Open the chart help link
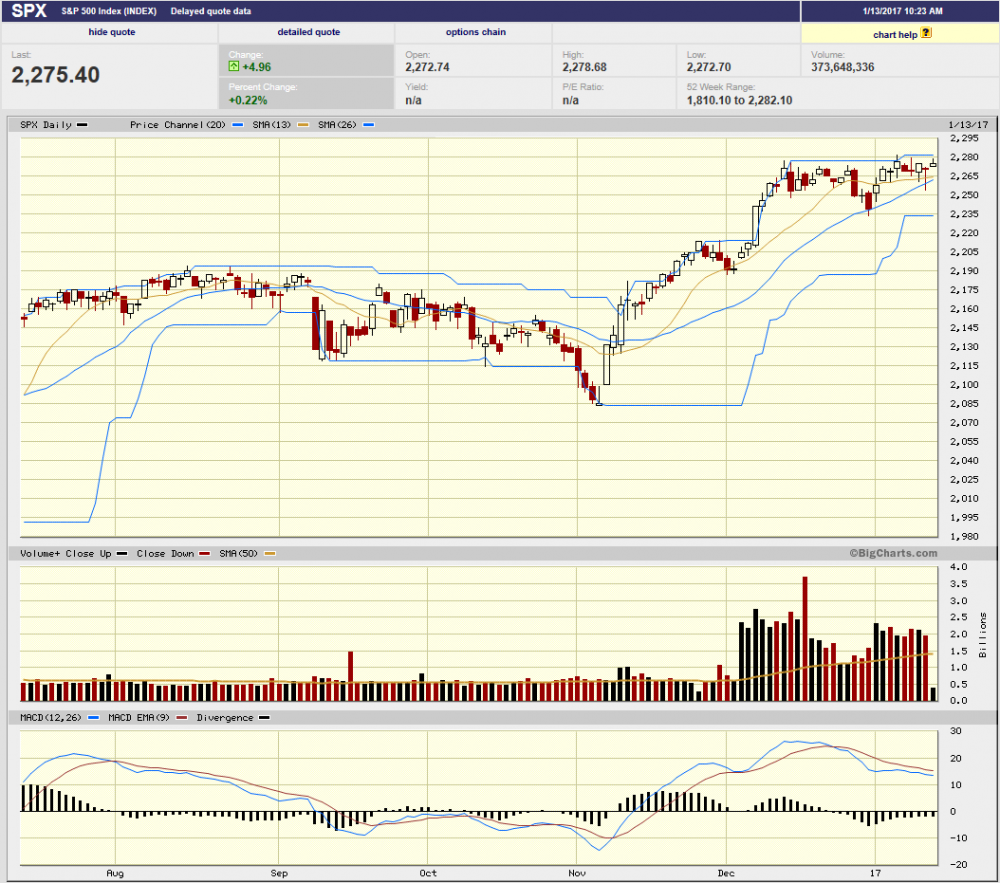The width and height of the screenshot is (1000, 883). (x=895, y=33)
